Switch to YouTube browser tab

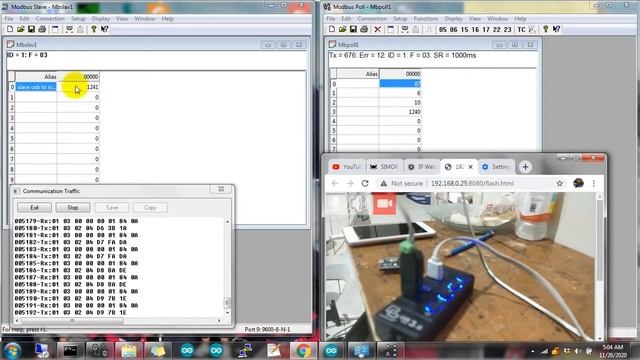click(x=346, y=167)
